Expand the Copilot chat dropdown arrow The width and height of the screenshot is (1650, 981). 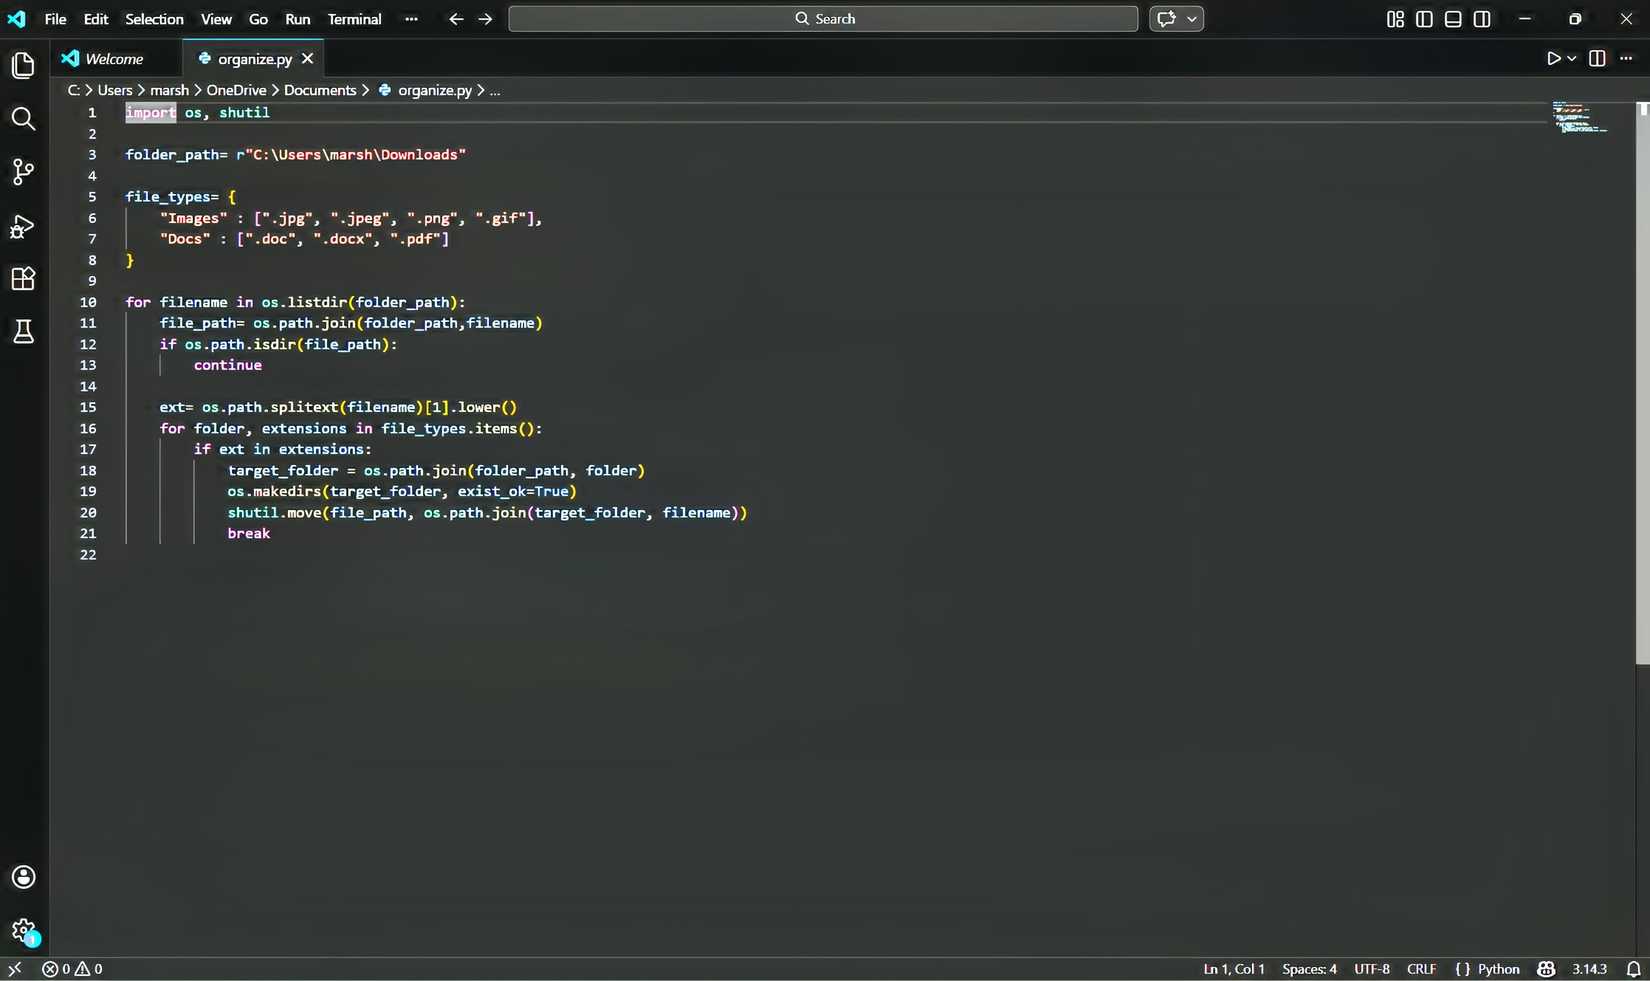[1192, 19]
